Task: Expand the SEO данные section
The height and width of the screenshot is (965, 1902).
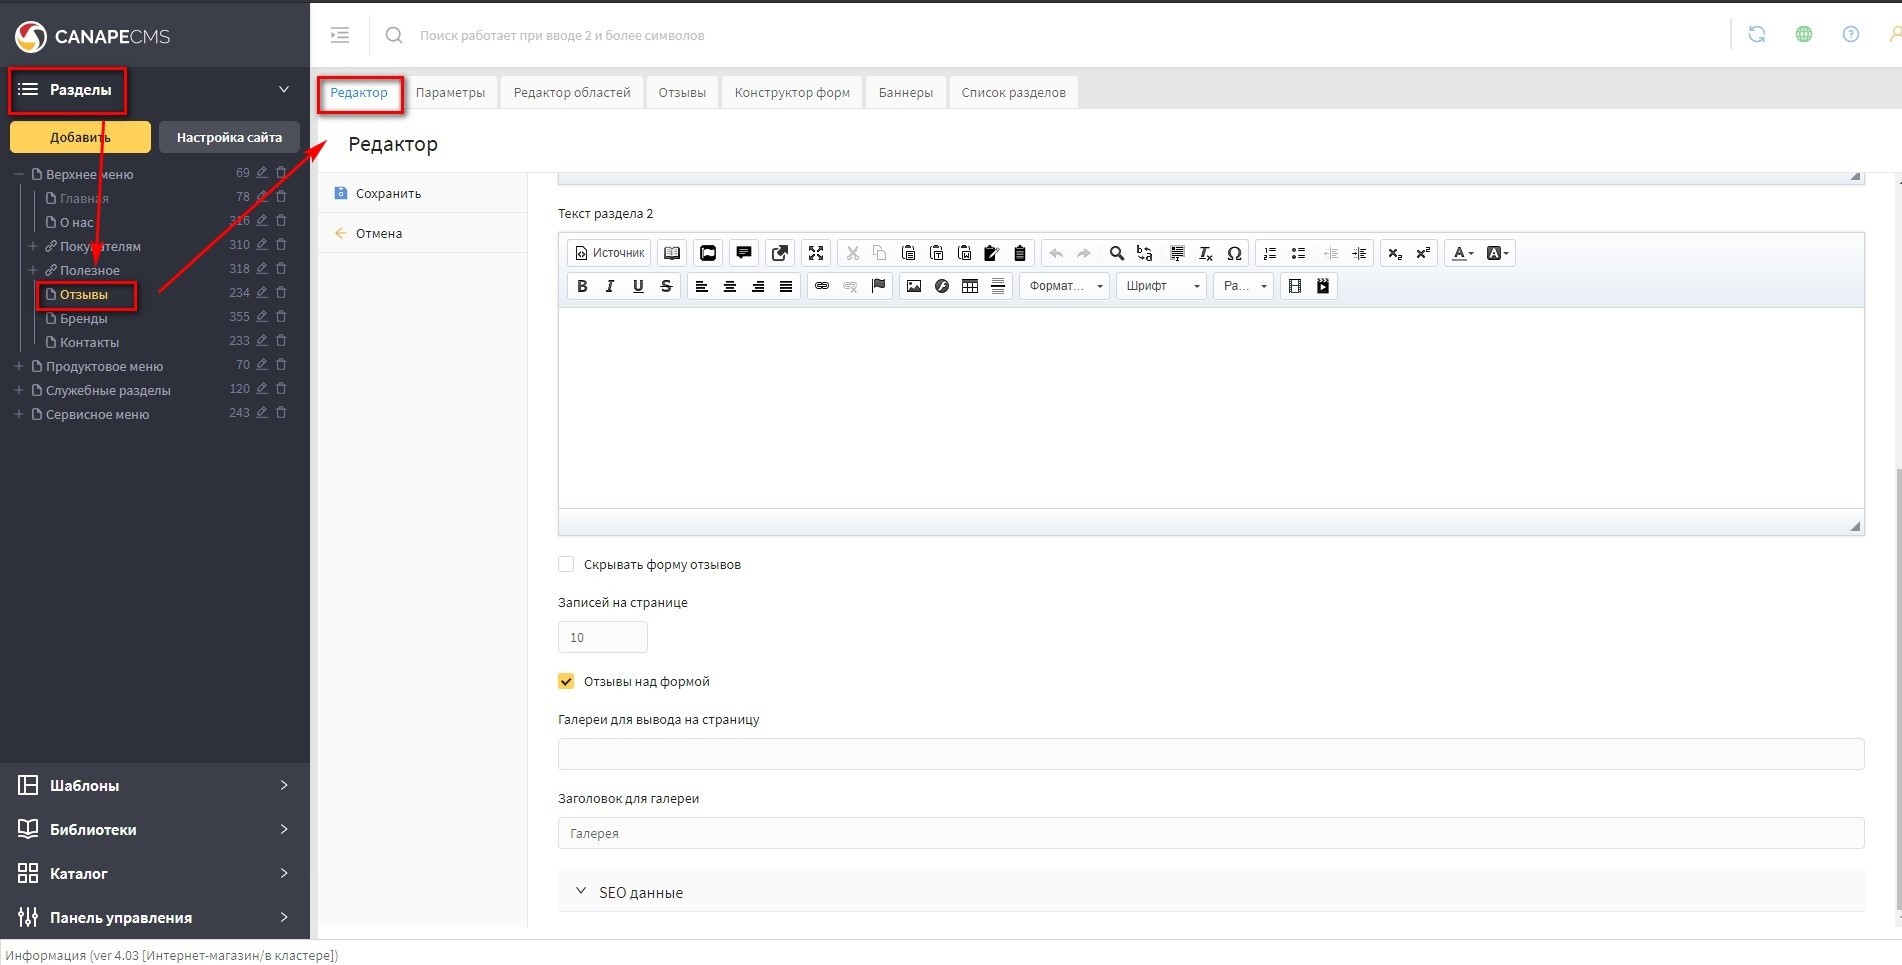Action: (x=640, y=892)
